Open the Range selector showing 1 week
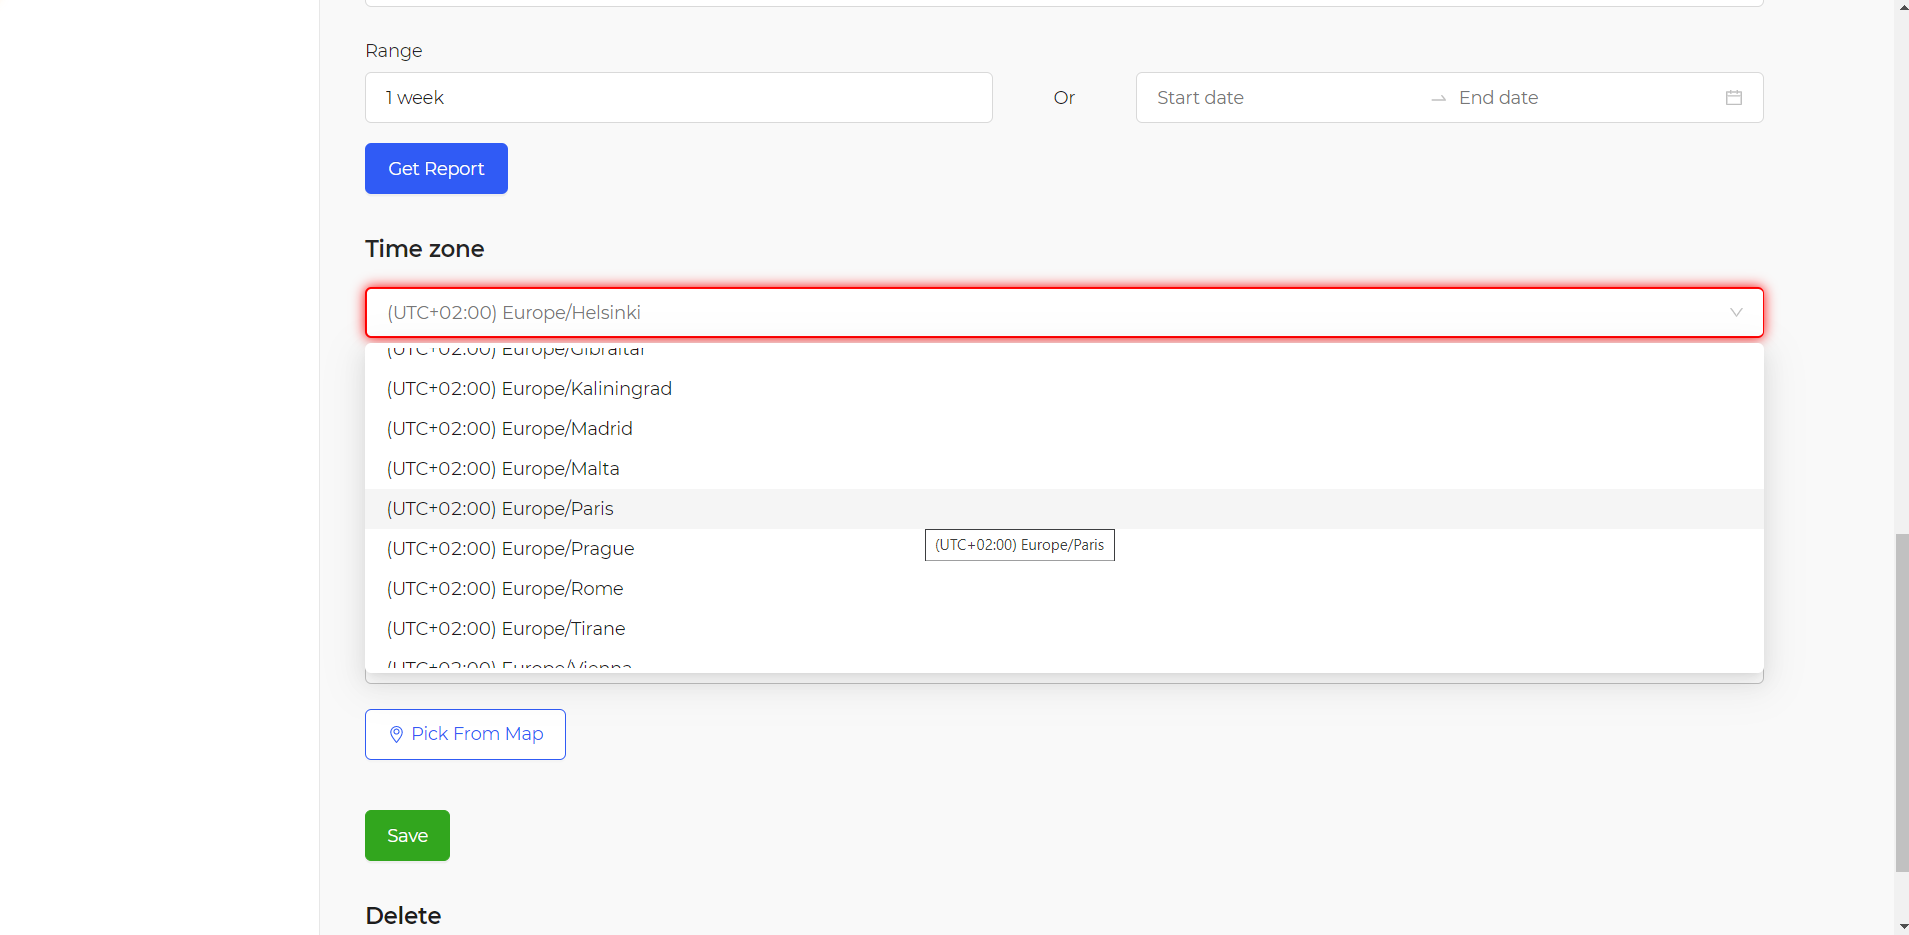Screen dimensions: 1909x935 pos(678,98)
